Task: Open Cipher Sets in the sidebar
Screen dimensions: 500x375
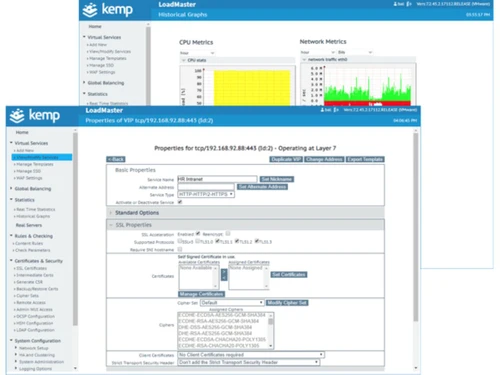Action: tap(26, 296)
